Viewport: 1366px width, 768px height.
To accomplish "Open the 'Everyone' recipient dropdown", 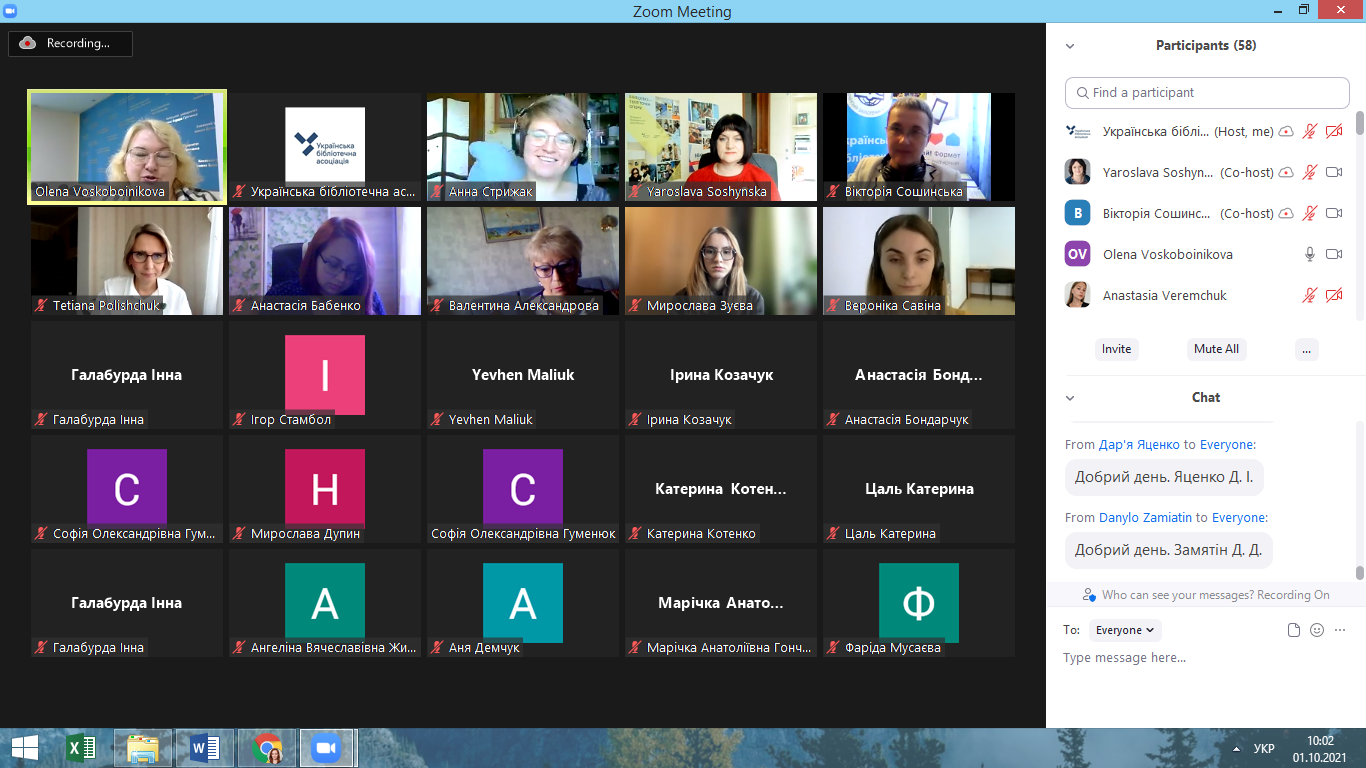I will click(1125, 630).
